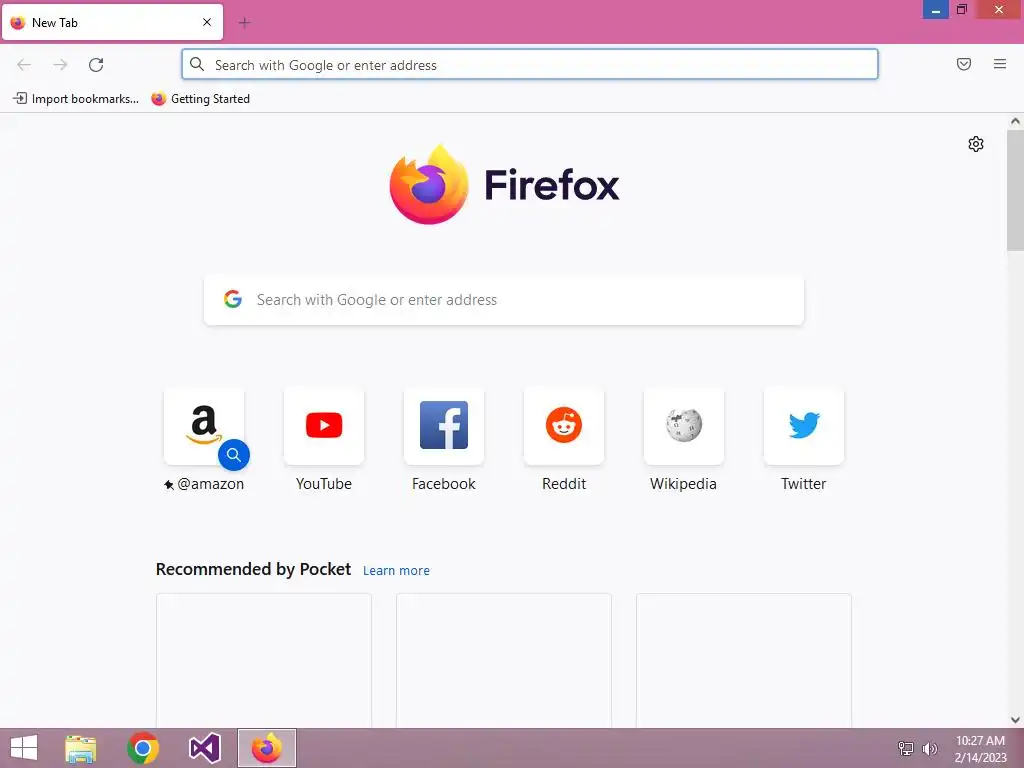Screen dimensions: 1024x768
Task: Click the Google G logo in search box
Action: point(232,299)
